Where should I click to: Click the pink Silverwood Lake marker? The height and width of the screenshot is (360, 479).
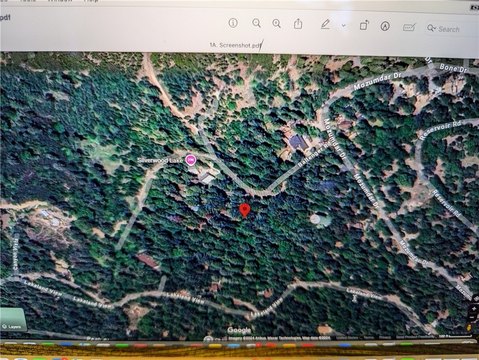coord(190,160)
